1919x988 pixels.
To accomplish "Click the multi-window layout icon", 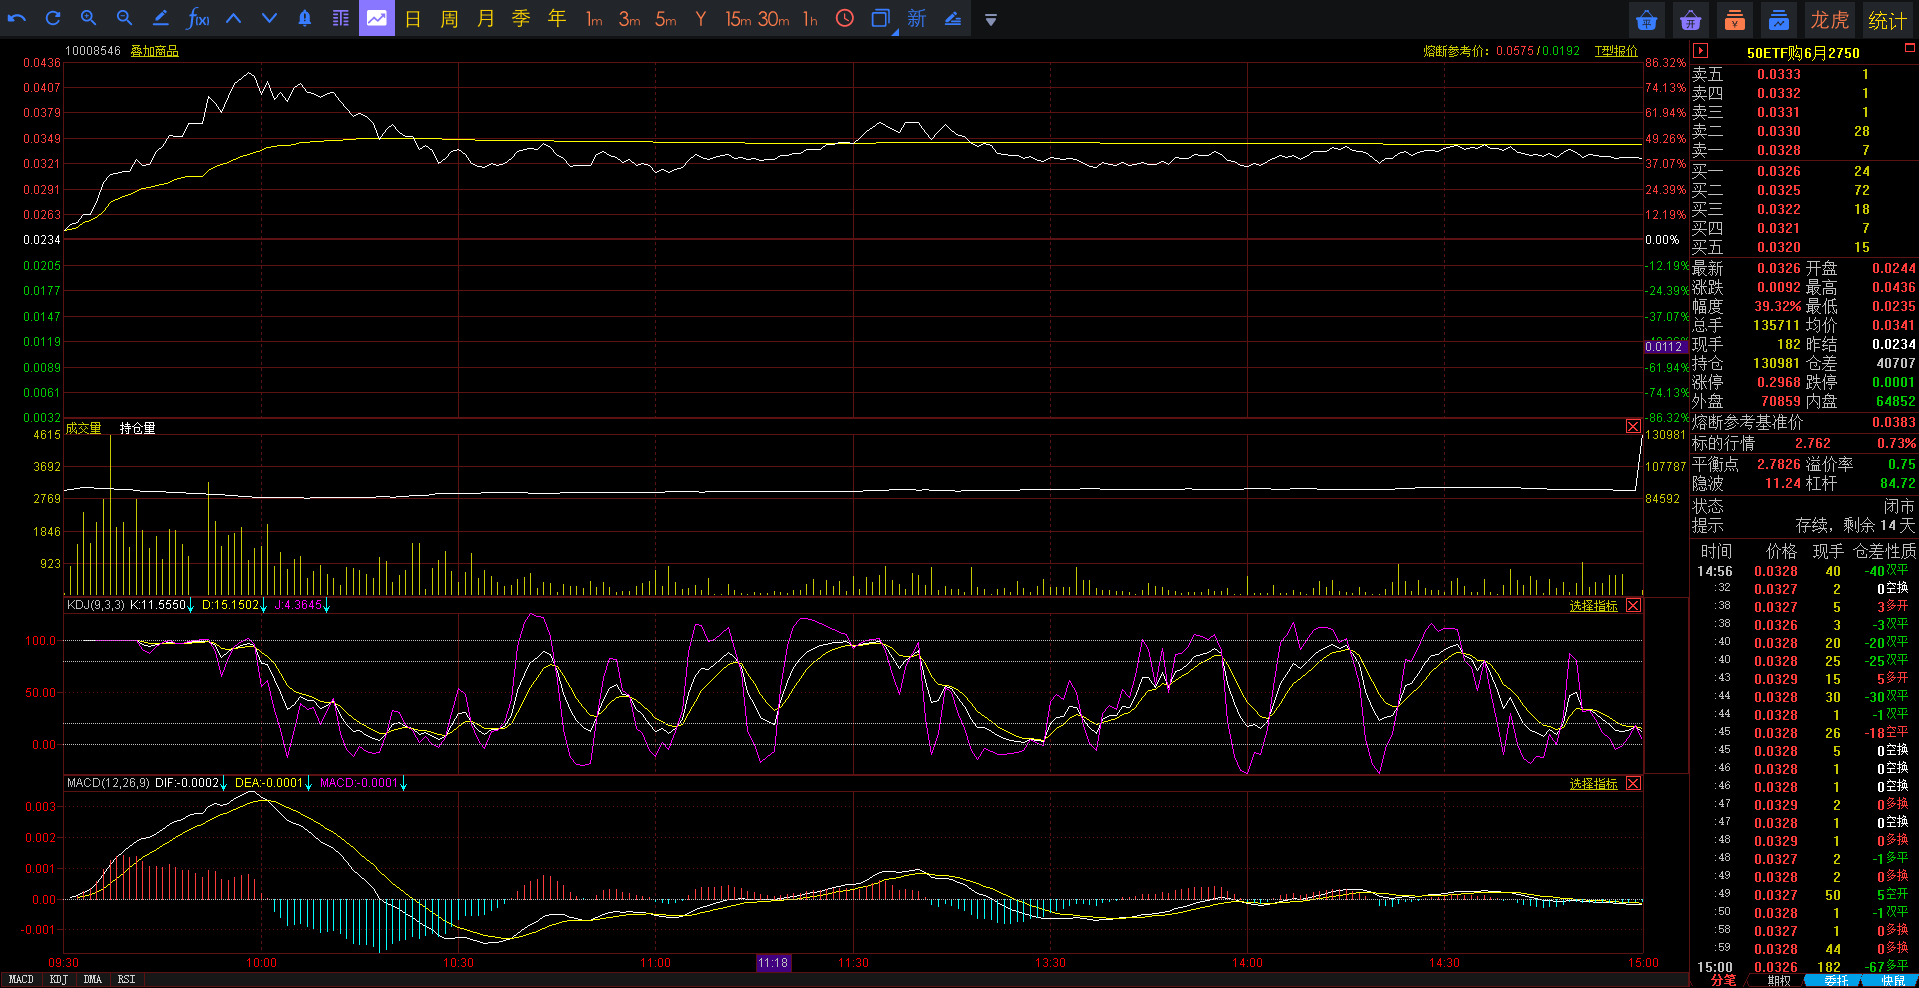I will click(x=881, y=19).
